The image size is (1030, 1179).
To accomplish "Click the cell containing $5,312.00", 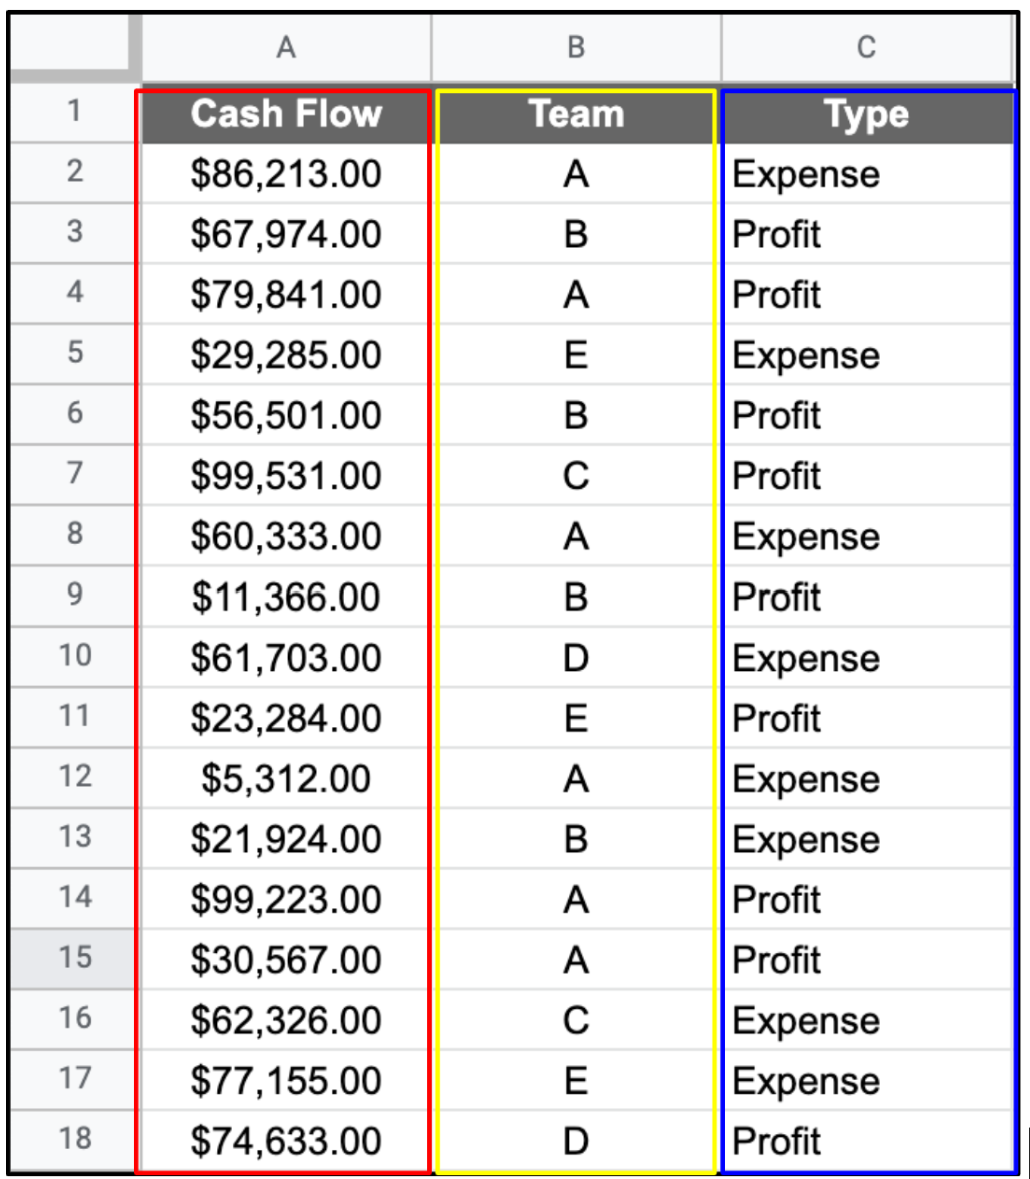I will (x=286, y=778).
